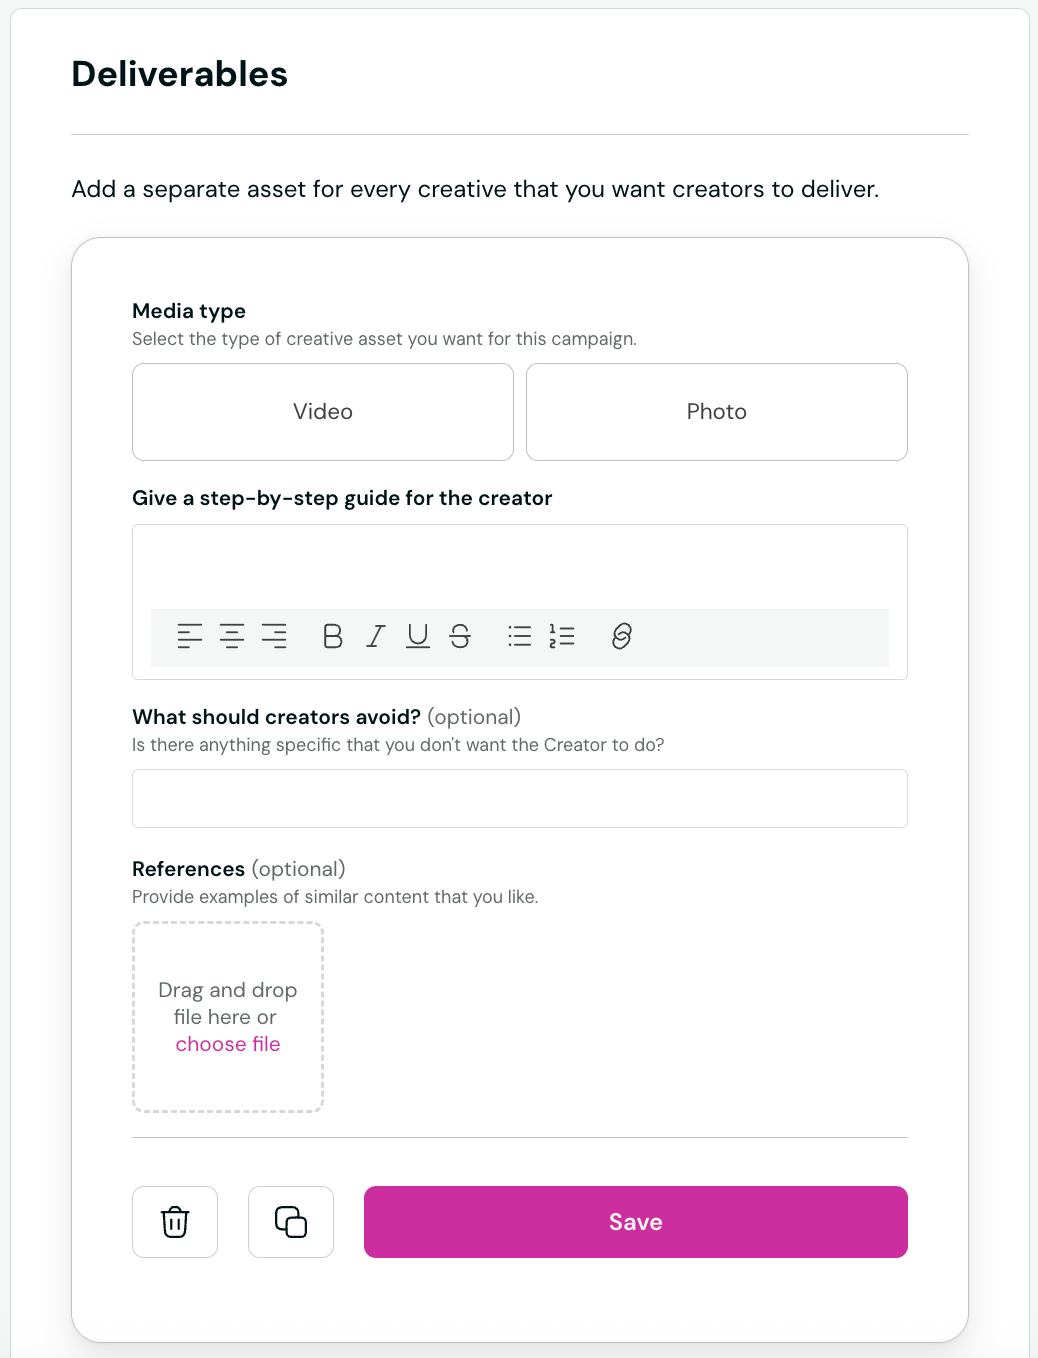This screenshot has width=1038, height=1358.
Task: Apply strikethrough formatting
Action: point(460,636)
